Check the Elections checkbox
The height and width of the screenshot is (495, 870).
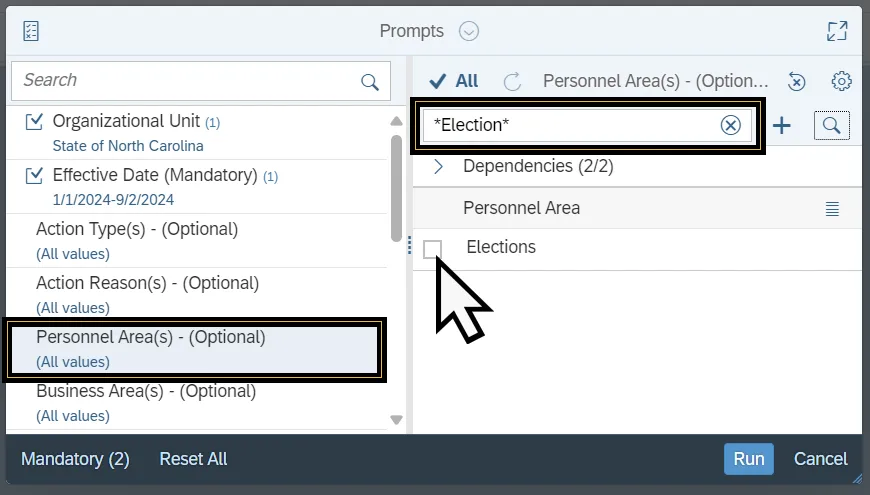pos(432,249)
